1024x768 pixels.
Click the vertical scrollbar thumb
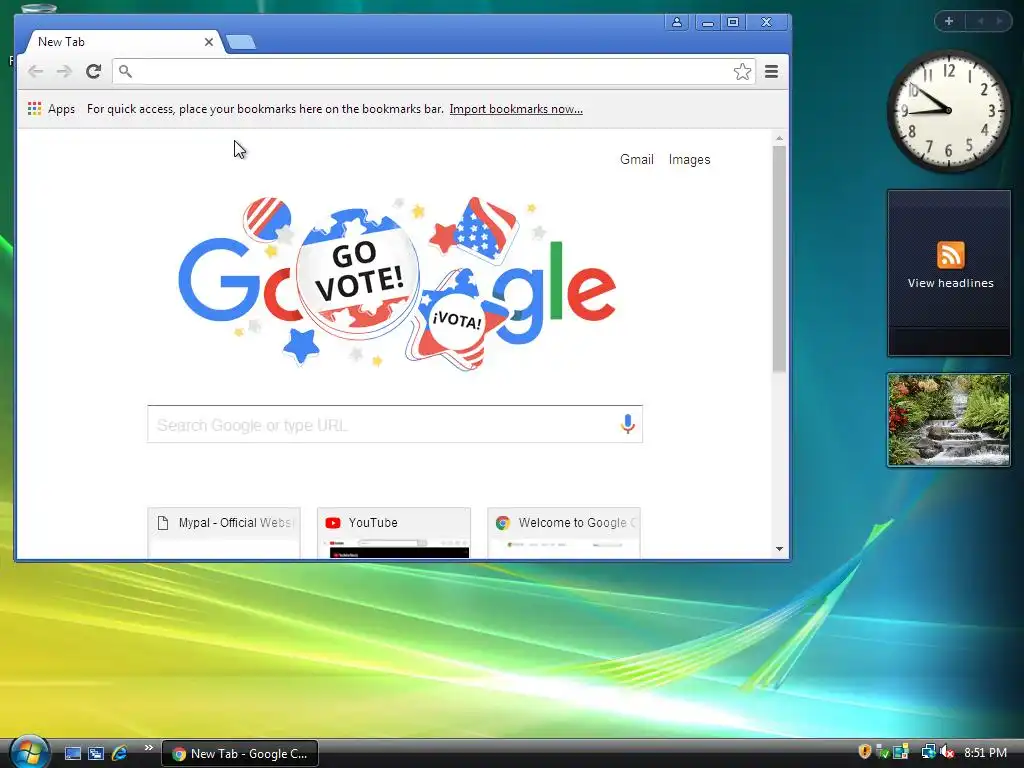pos(779,259)
